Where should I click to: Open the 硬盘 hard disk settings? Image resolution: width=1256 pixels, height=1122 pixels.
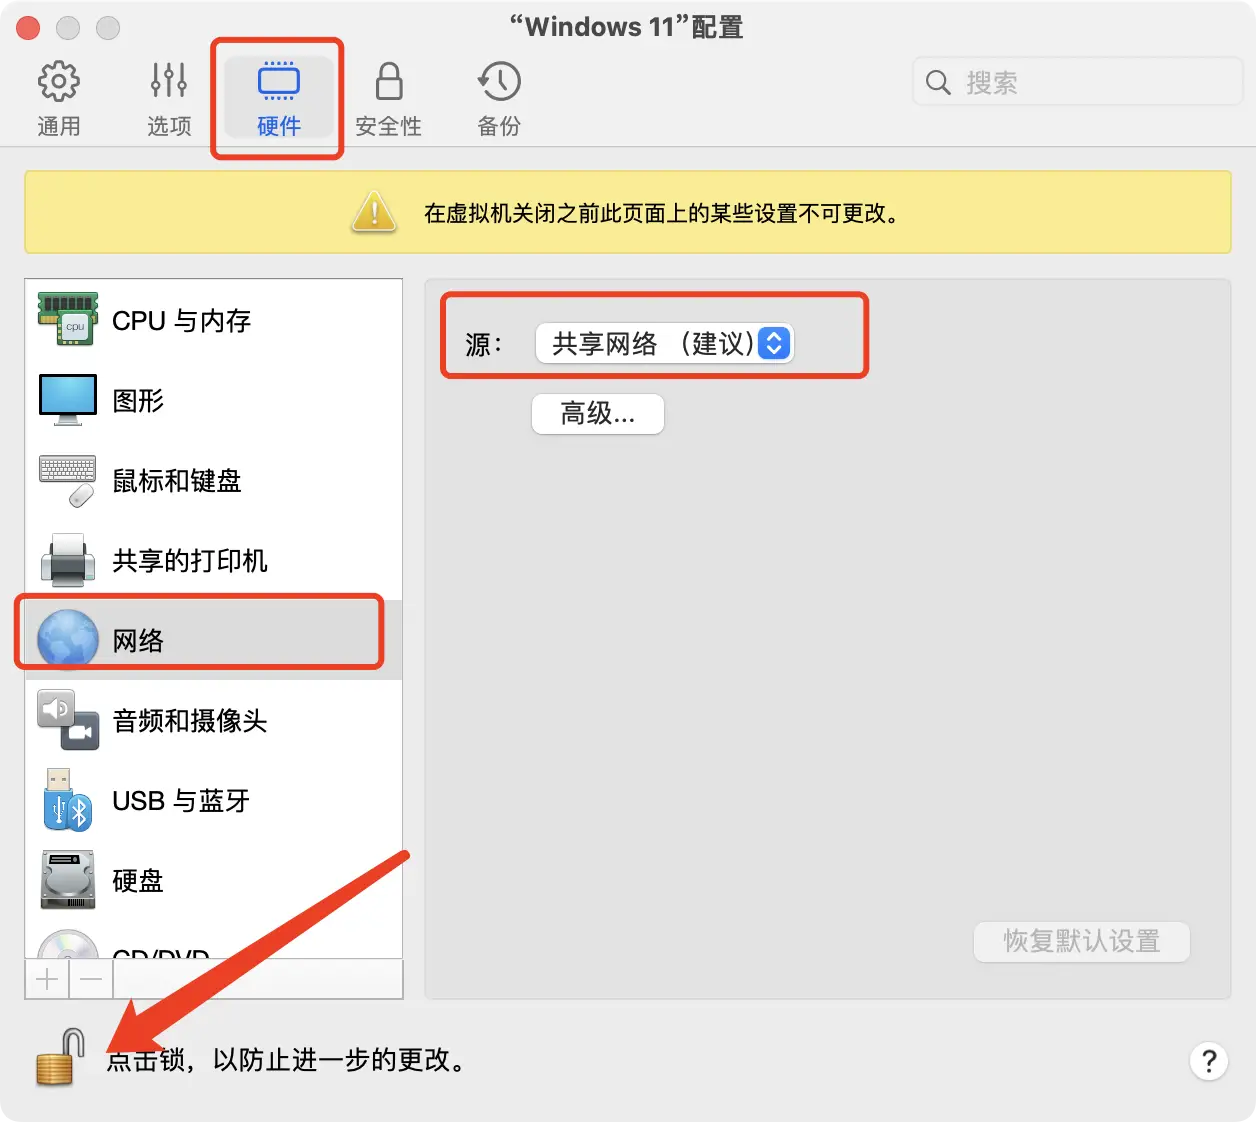coord(137,881)
